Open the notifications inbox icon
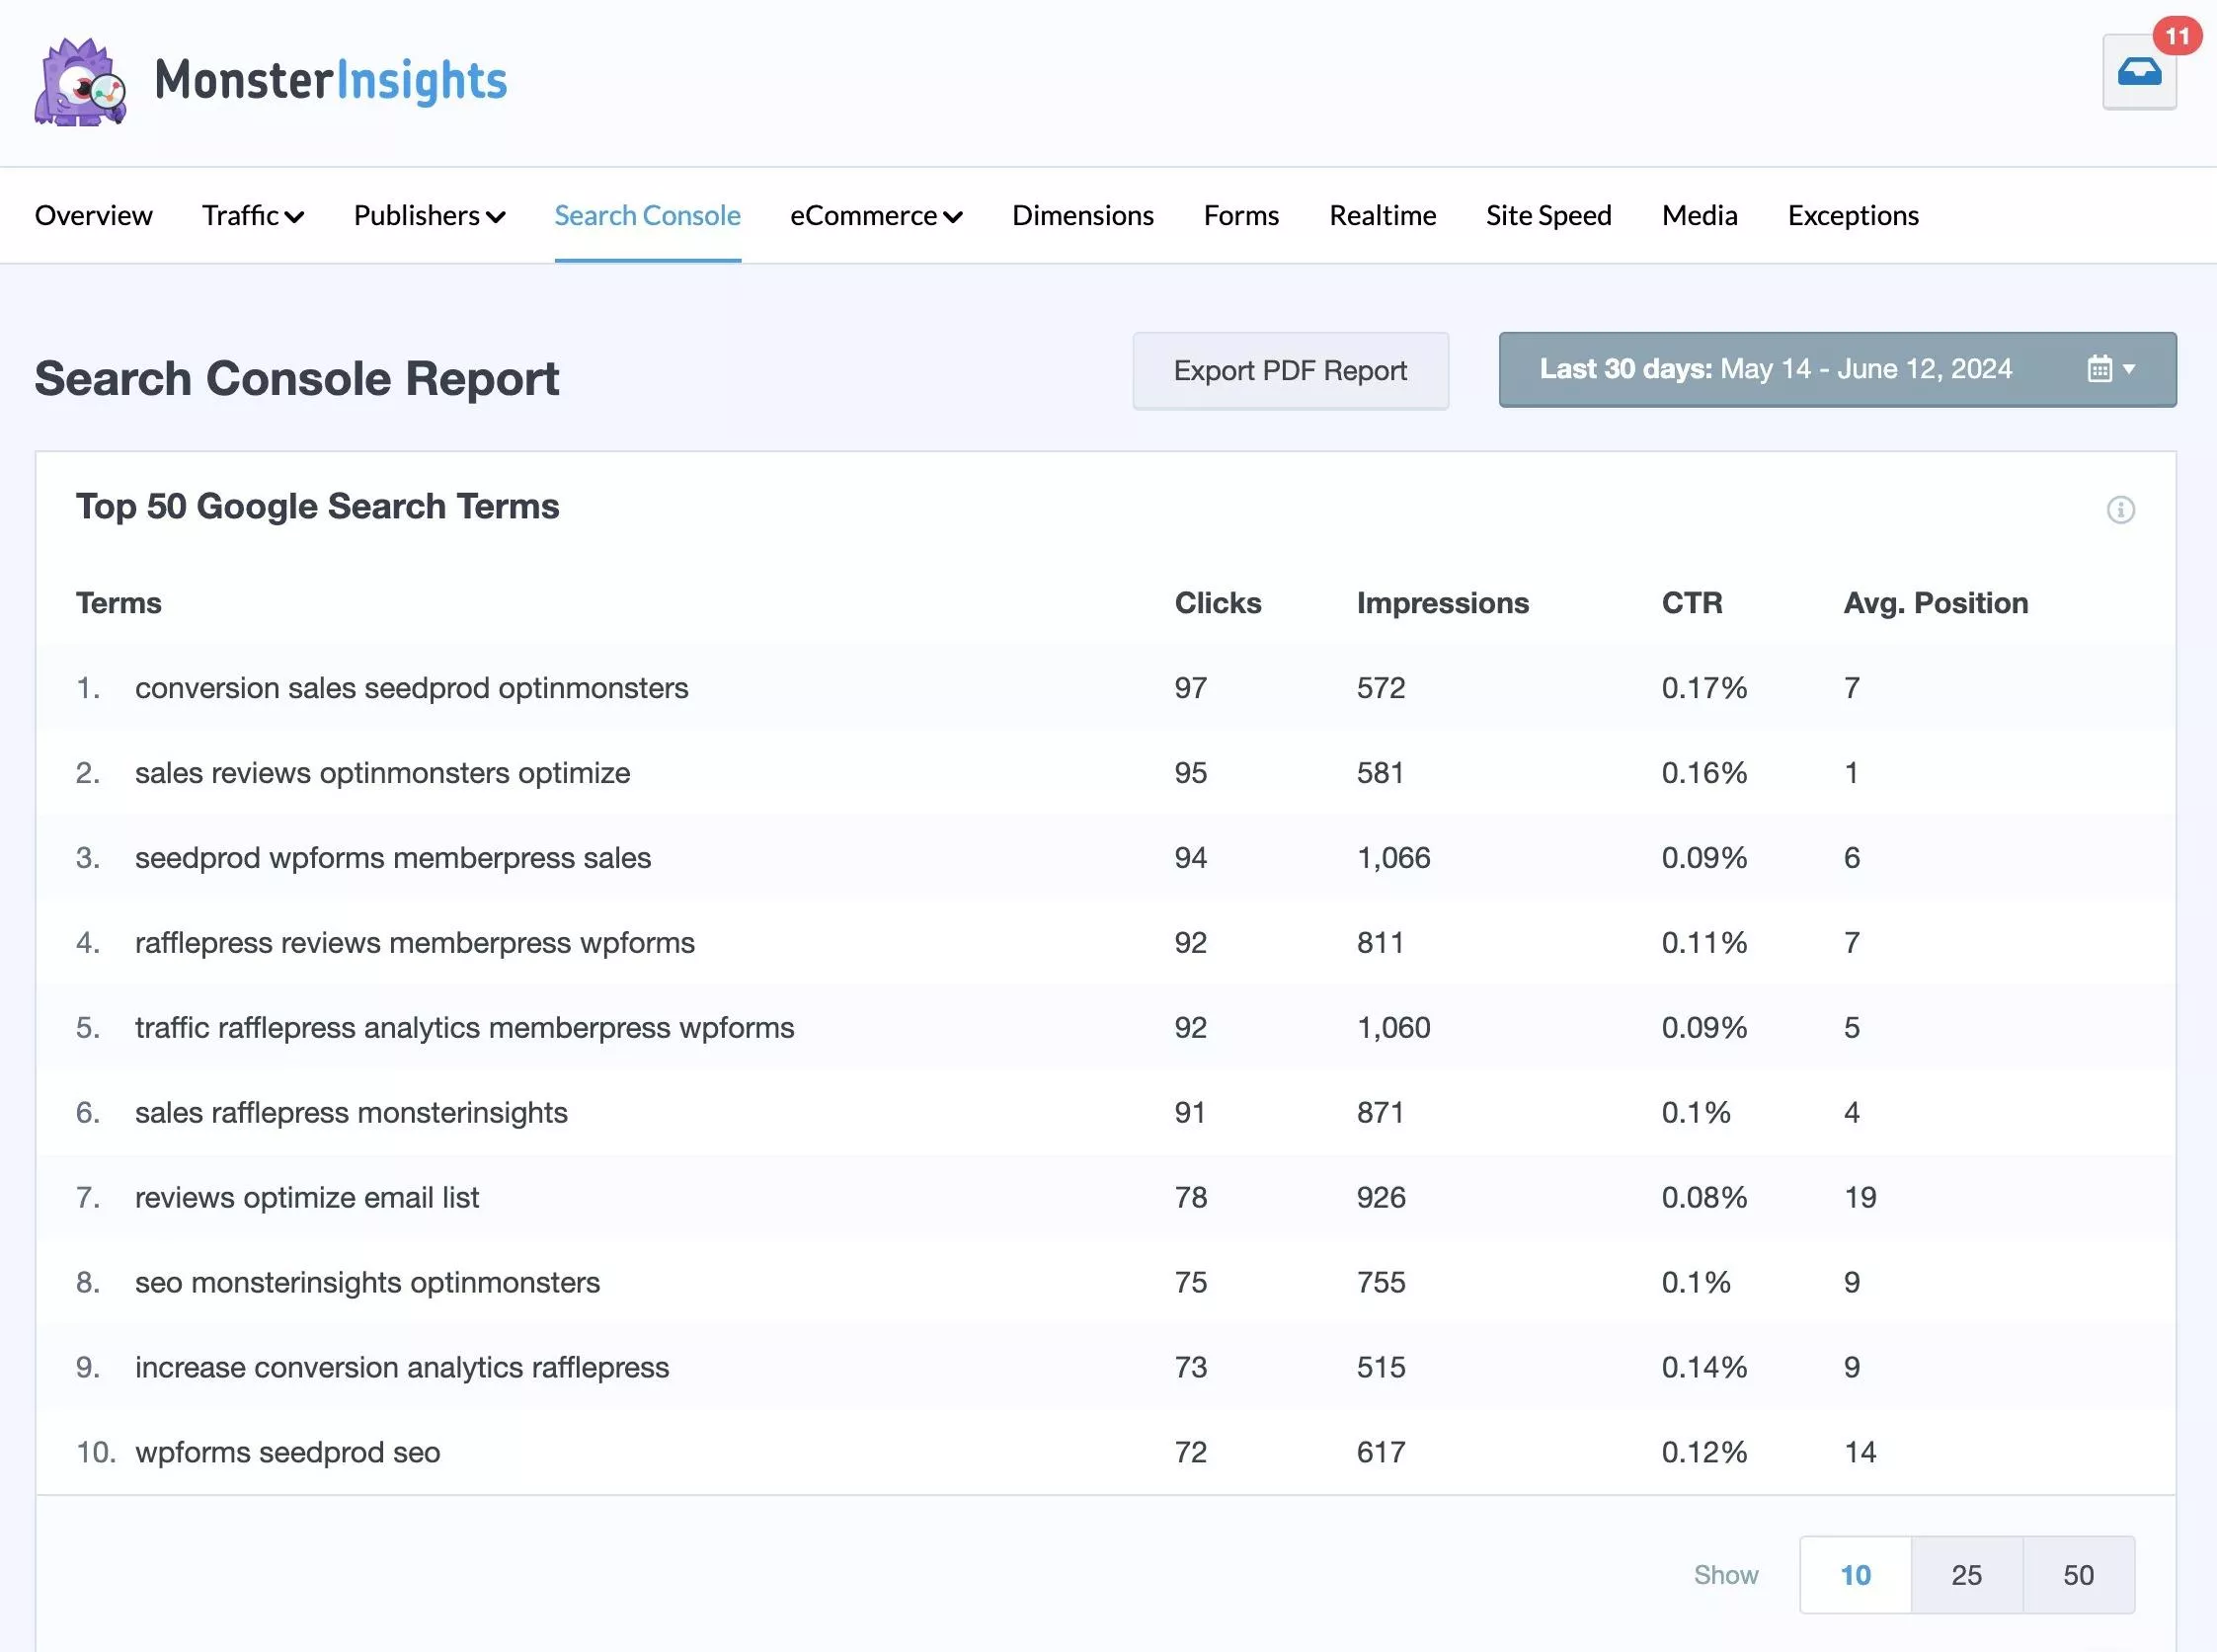The height and width of the screenshot is (1652, 2217). (x=2138, y=74)
